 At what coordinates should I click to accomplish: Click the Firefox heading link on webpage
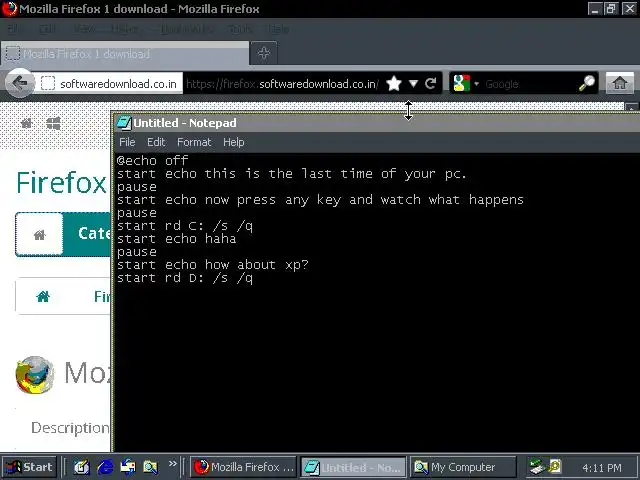(x=62, y=182)
